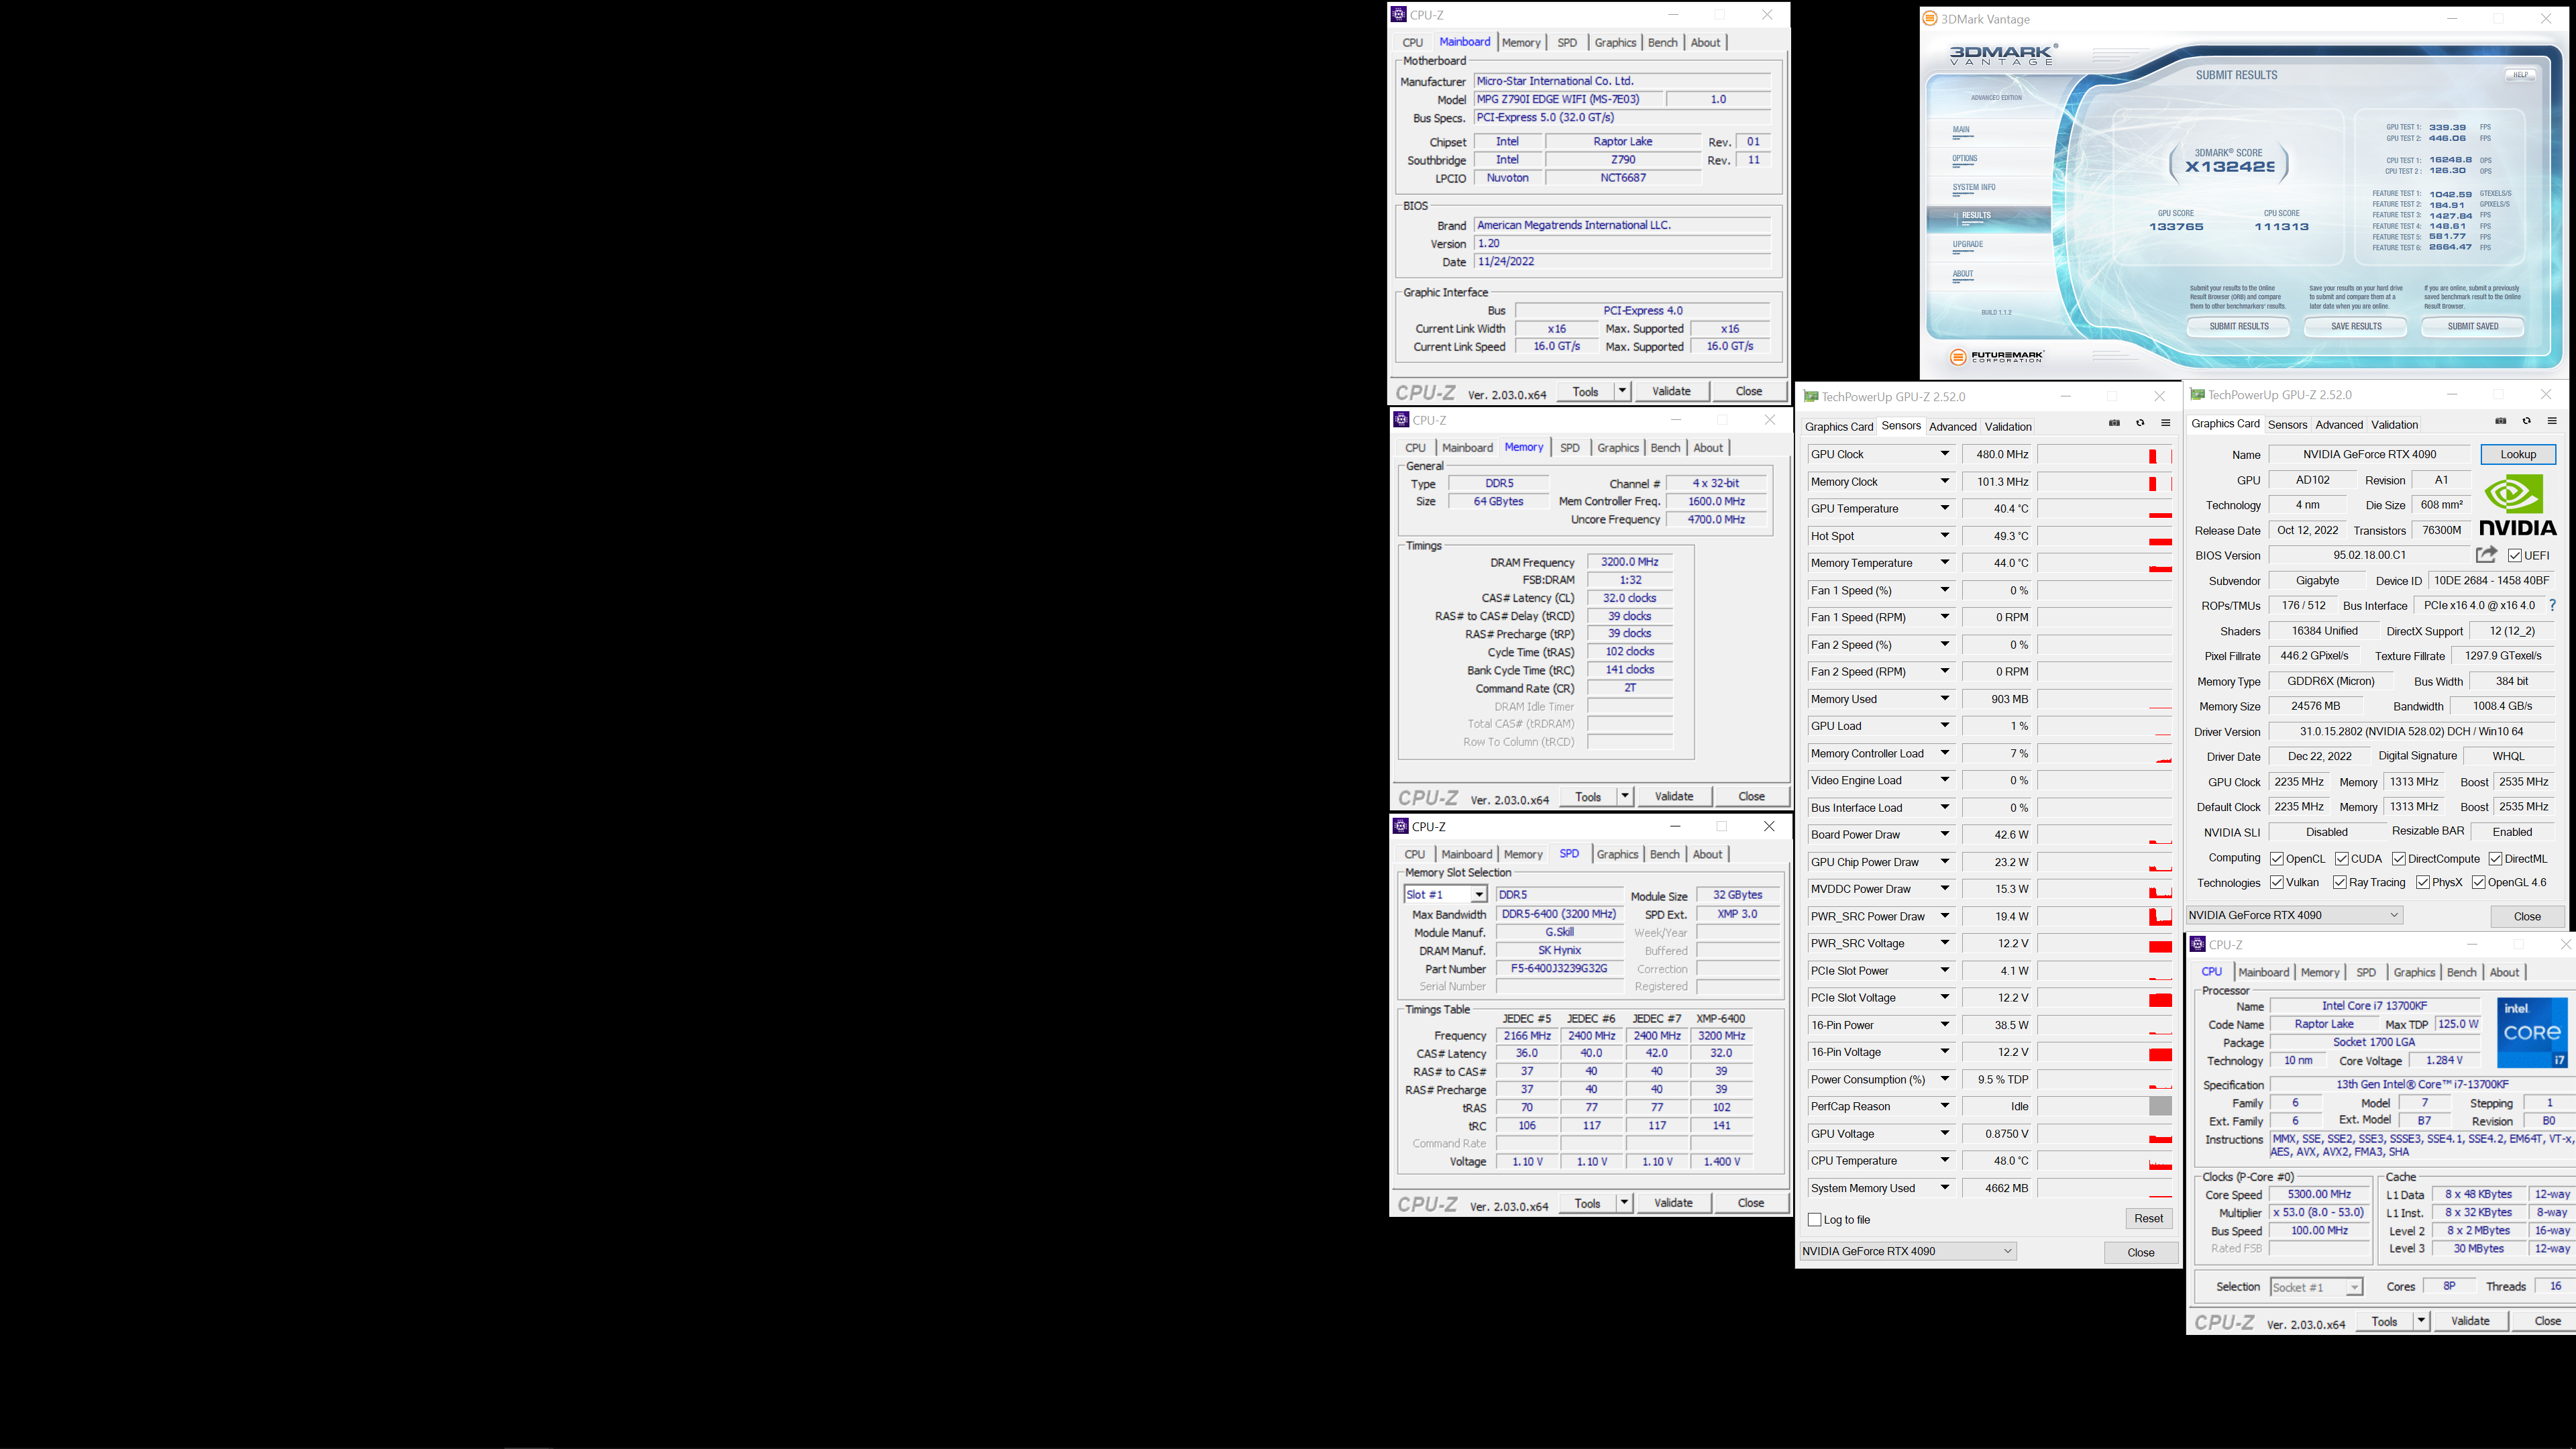2576x1449 pixels.
Task: Click the CPU-Z title icon of Mainboard window
Action: (x=1399, y=14)
